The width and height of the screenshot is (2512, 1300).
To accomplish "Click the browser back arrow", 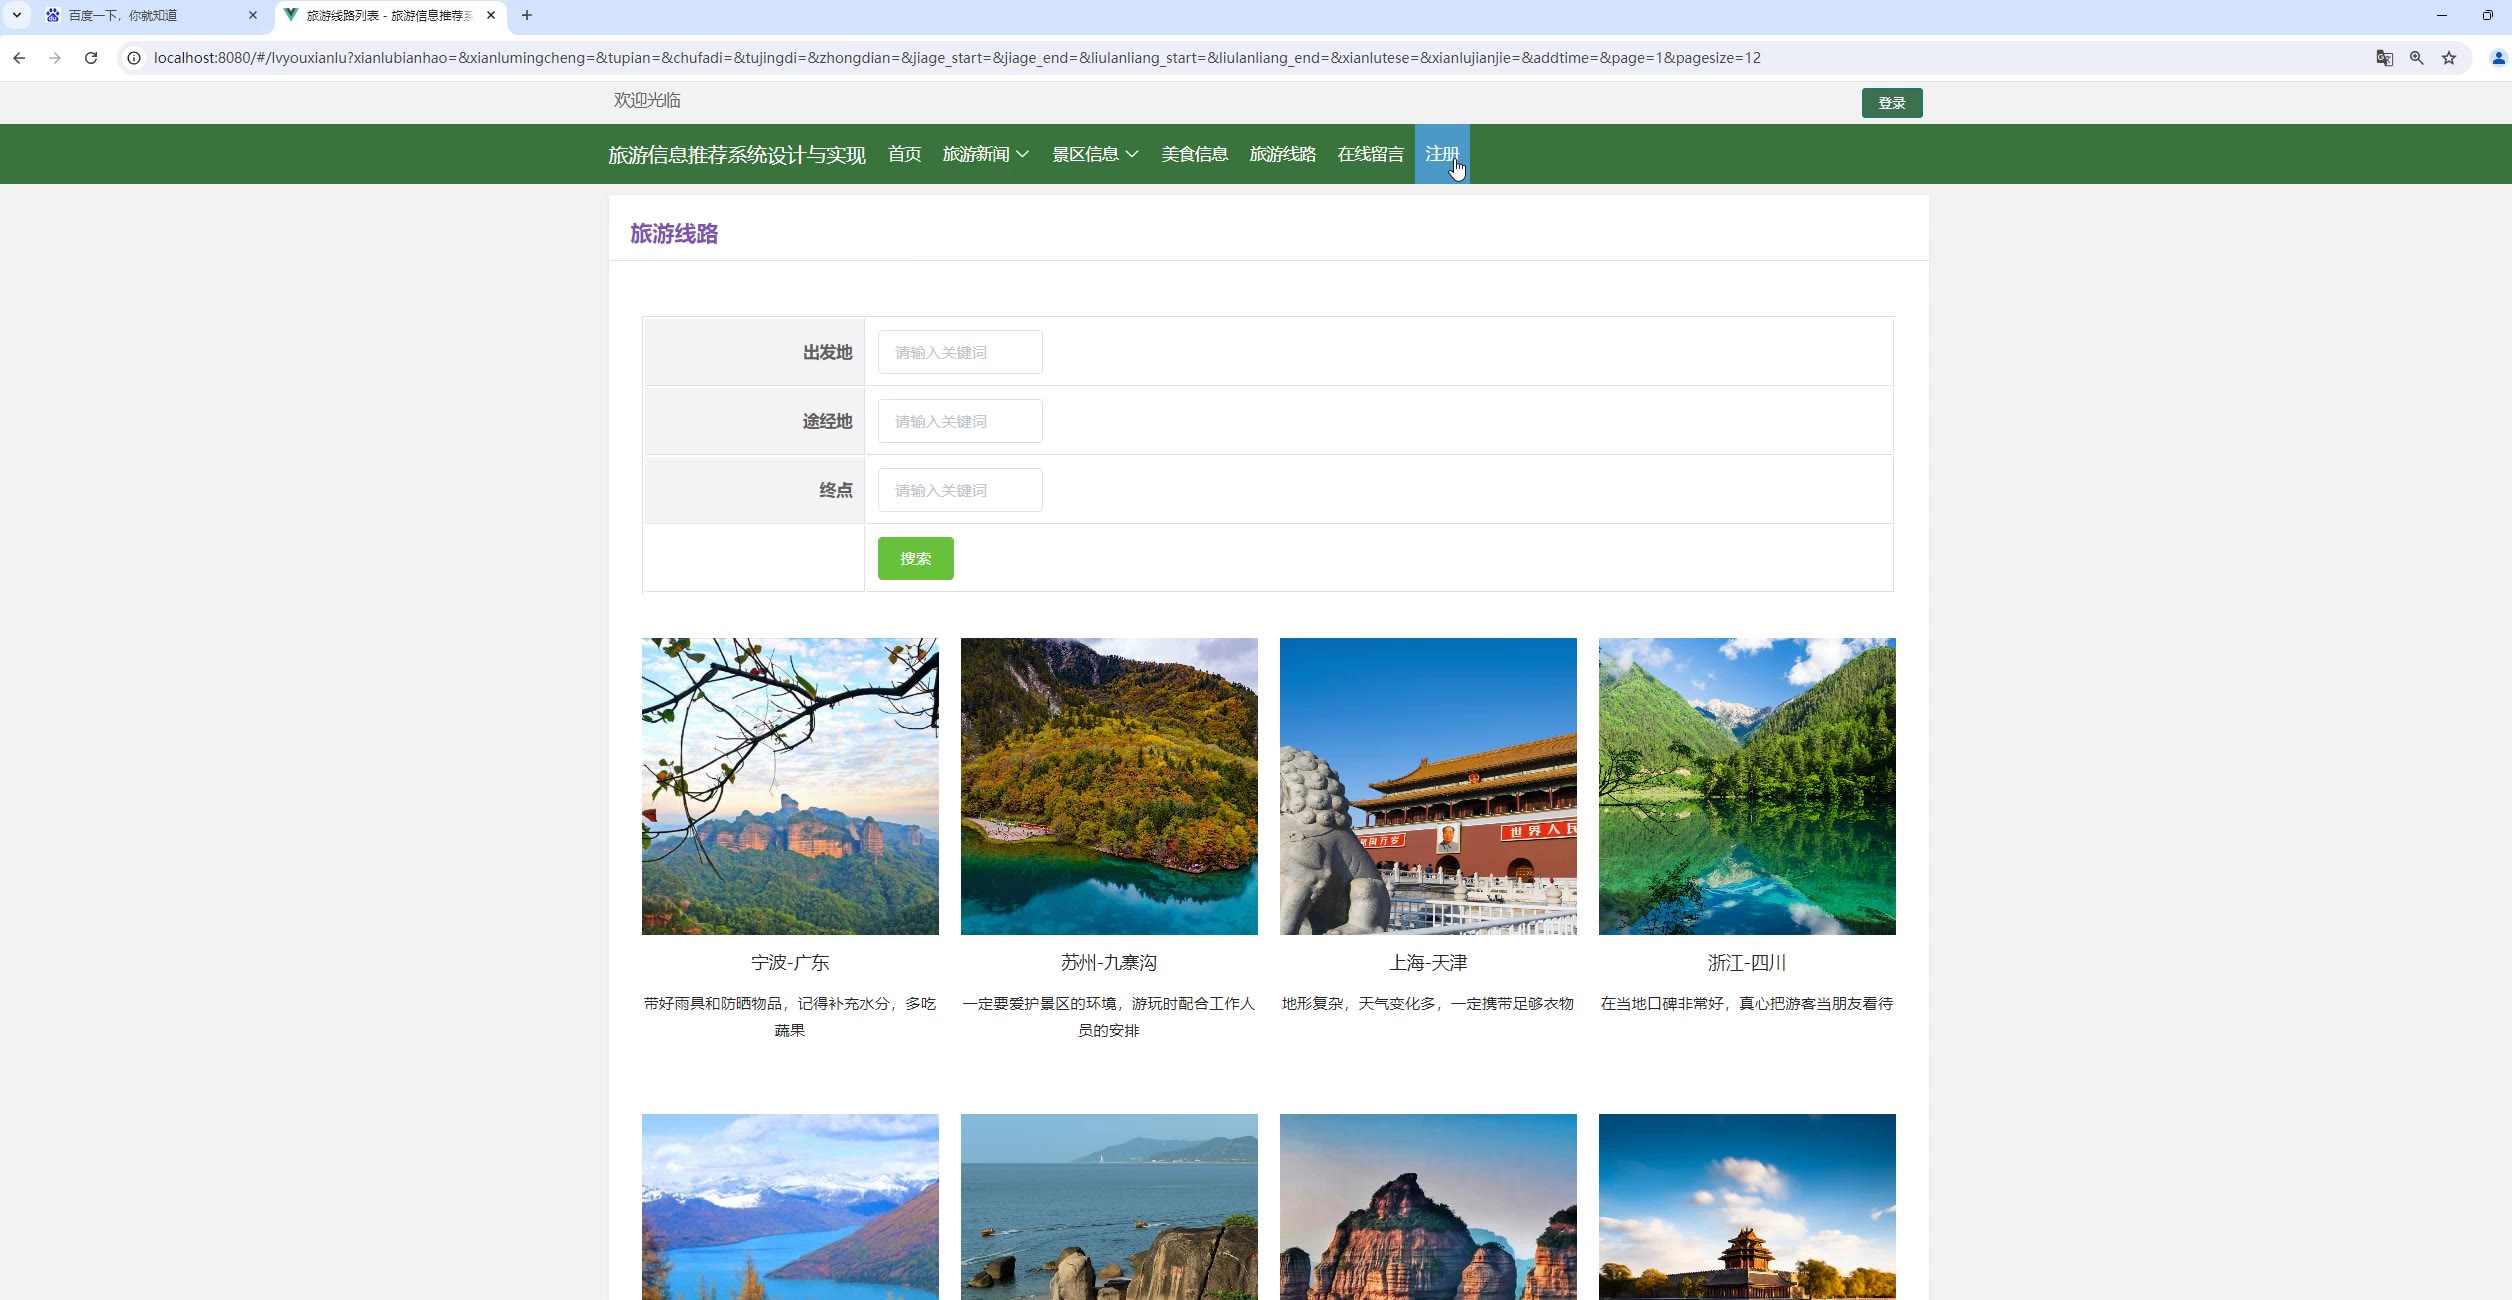I will point(19,58).
